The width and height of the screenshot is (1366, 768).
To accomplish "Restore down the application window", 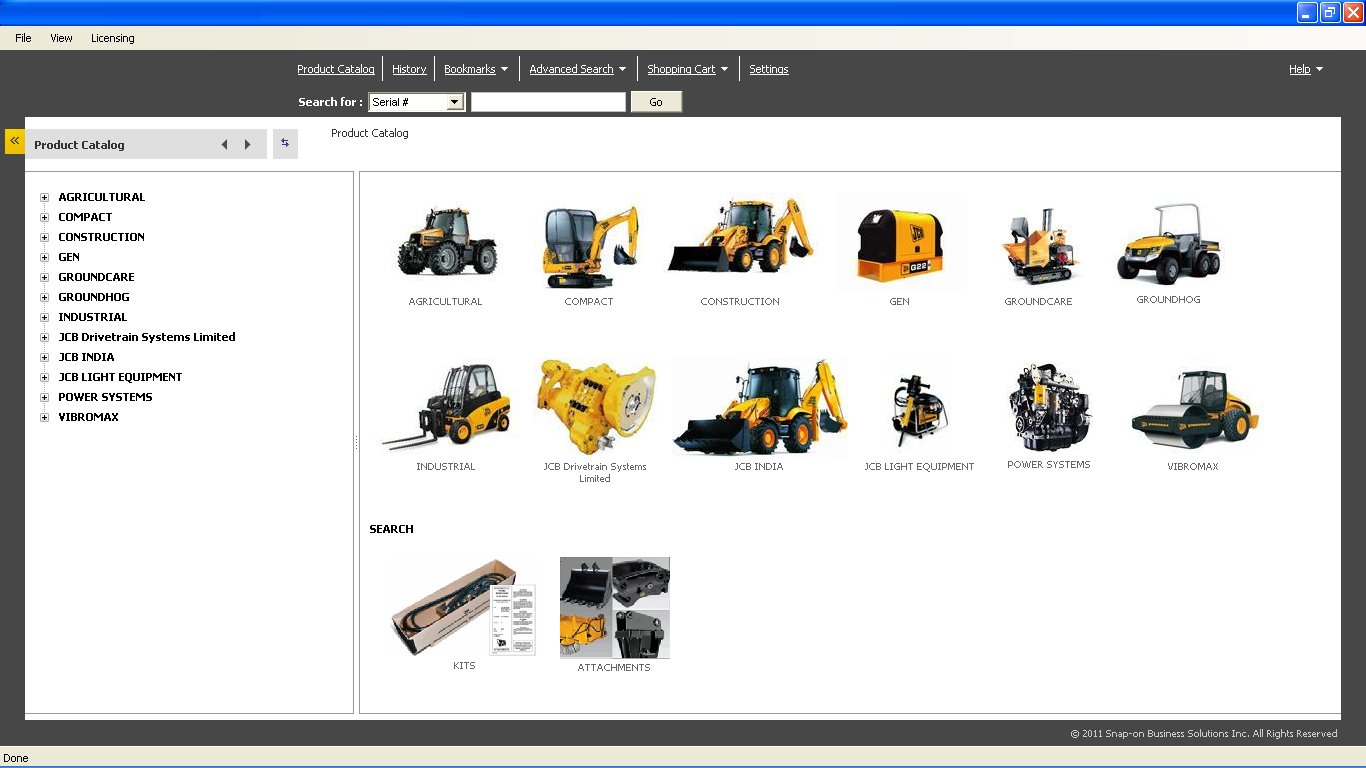I will point(1330,12).
